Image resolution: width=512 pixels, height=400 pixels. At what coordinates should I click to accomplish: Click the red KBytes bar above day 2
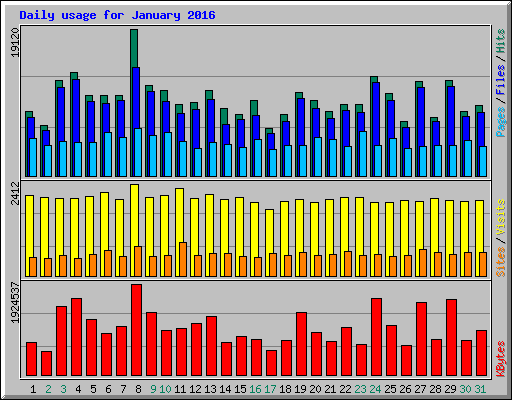point(46,364)
